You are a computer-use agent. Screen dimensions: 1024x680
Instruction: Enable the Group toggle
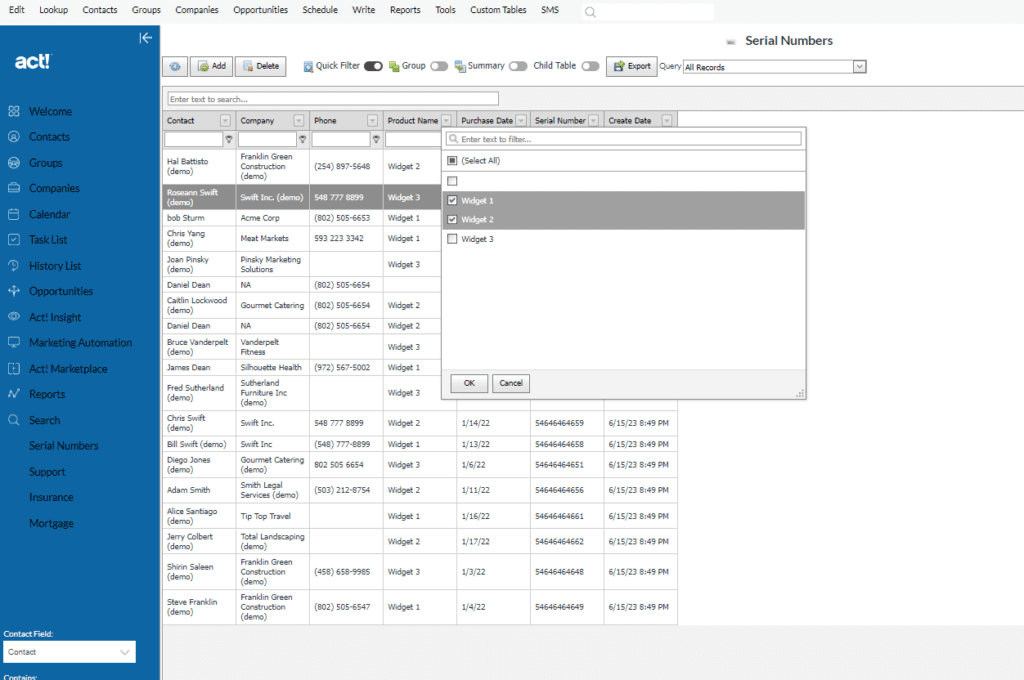[439, 66]
